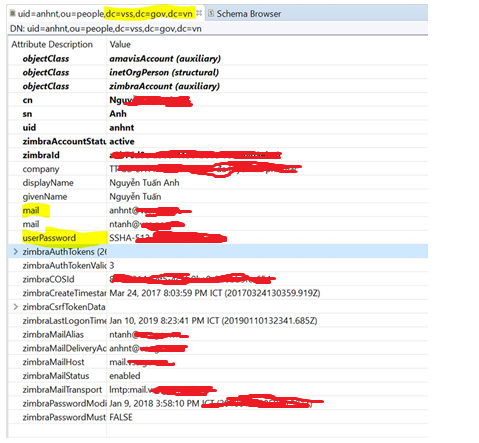This screenshot has height=443, width=479.
Task: Select the zimbraMailDeliveryAddress attribute
Action: click(64, 348)
